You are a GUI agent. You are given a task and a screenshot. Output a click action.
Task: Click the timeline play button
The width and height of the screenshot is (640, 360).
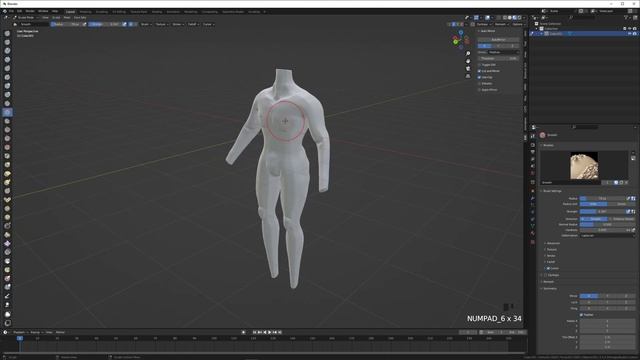[269, 332]
